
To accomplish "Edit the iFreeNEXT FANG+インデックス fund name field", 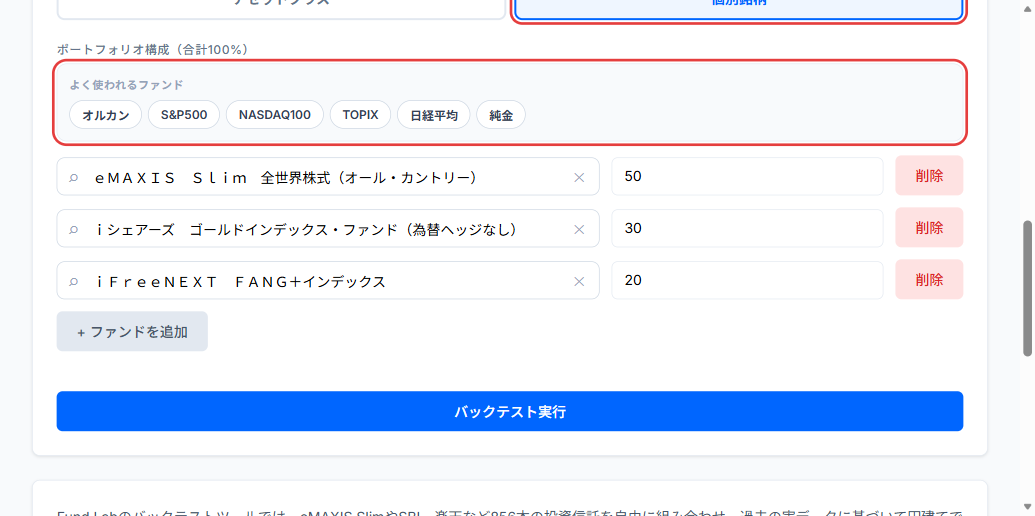I will pos(328,280).
